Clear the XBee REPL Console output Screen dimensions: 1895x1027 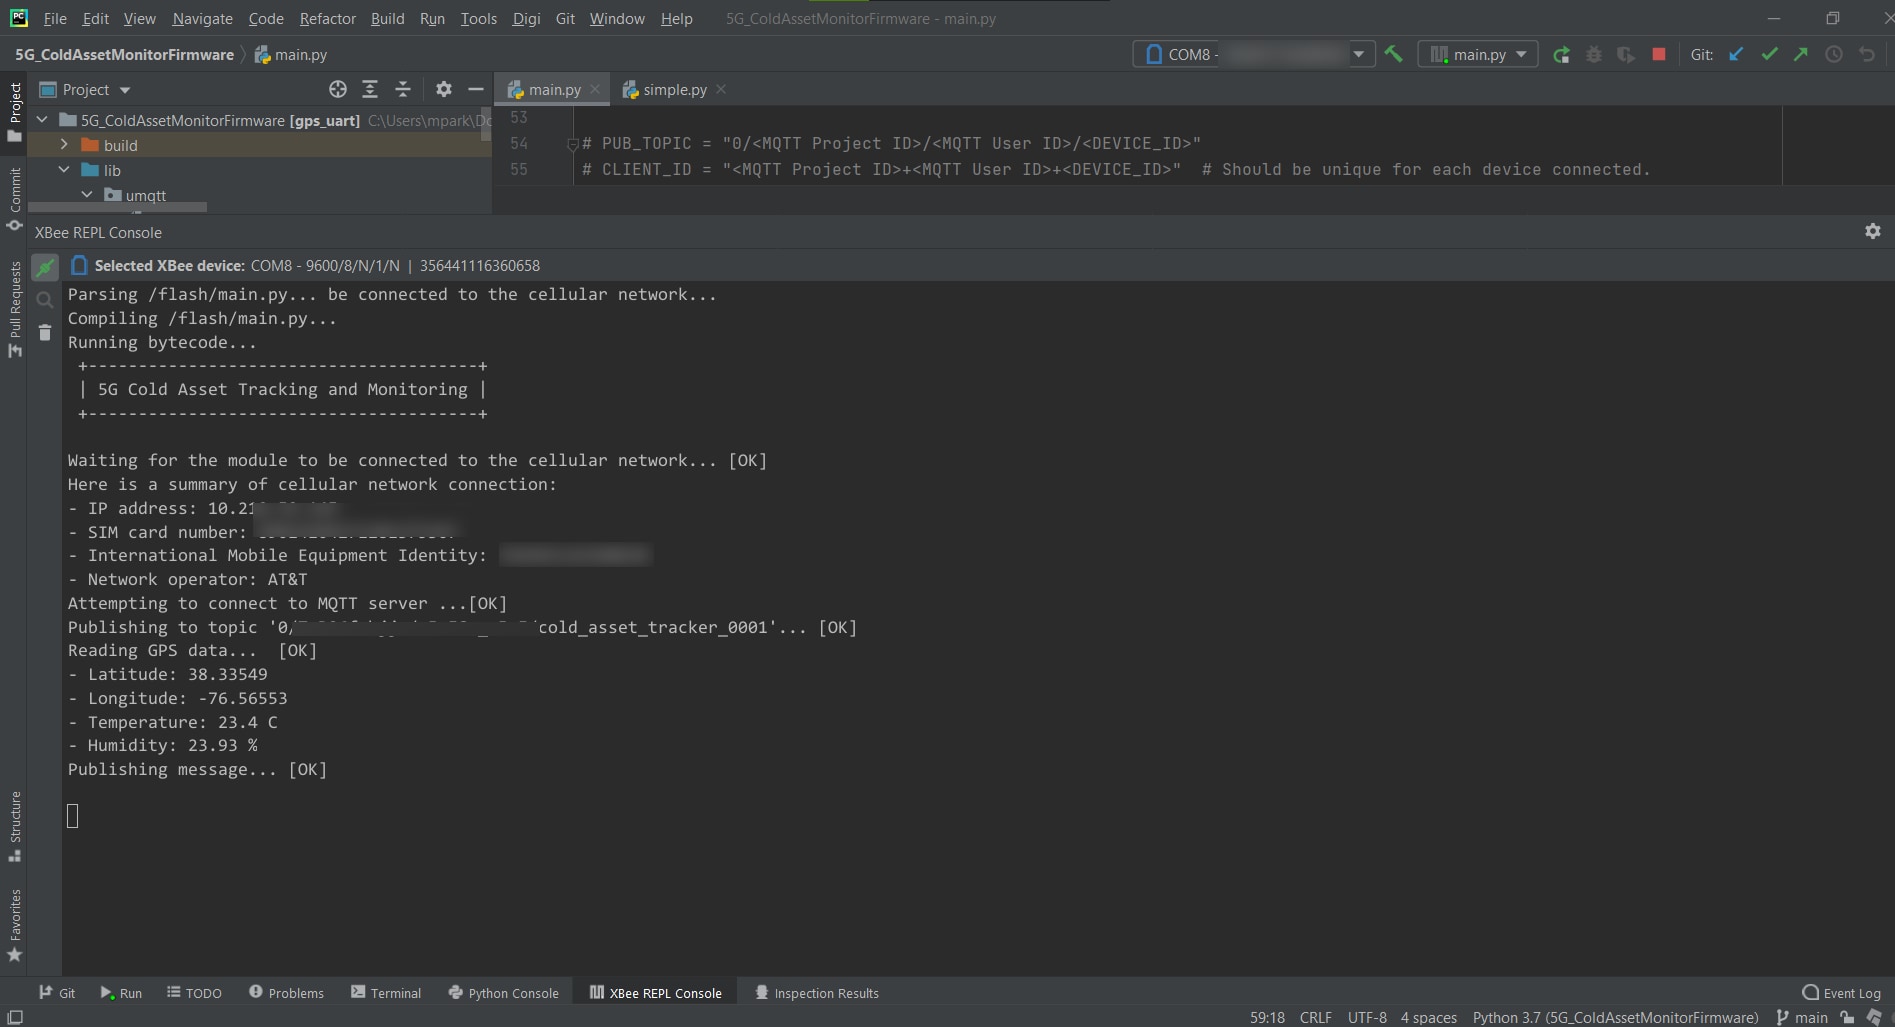(44, 332)
